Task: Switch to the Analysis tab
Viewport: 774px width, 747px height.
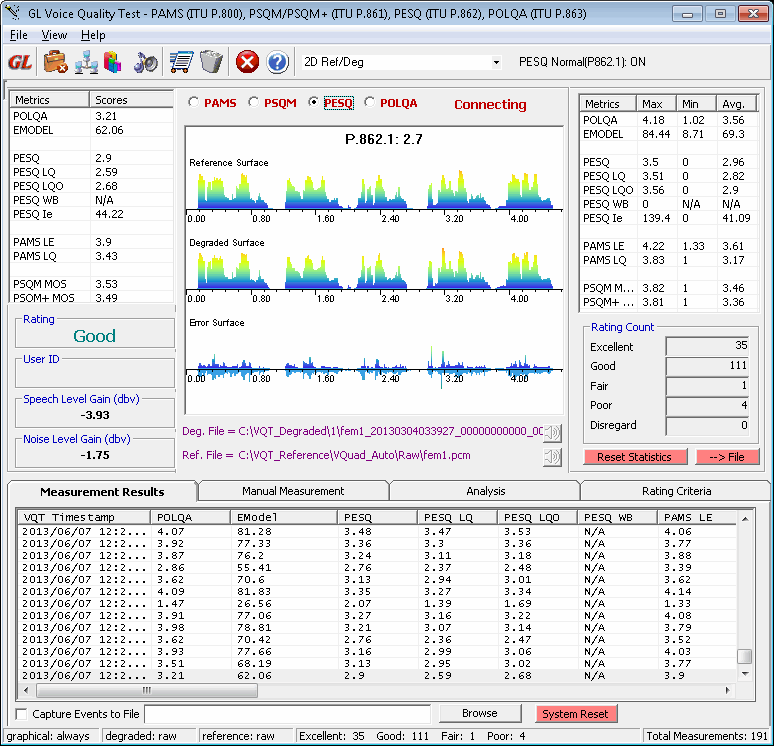Action: pyautogui.click(x=486, y=491)
